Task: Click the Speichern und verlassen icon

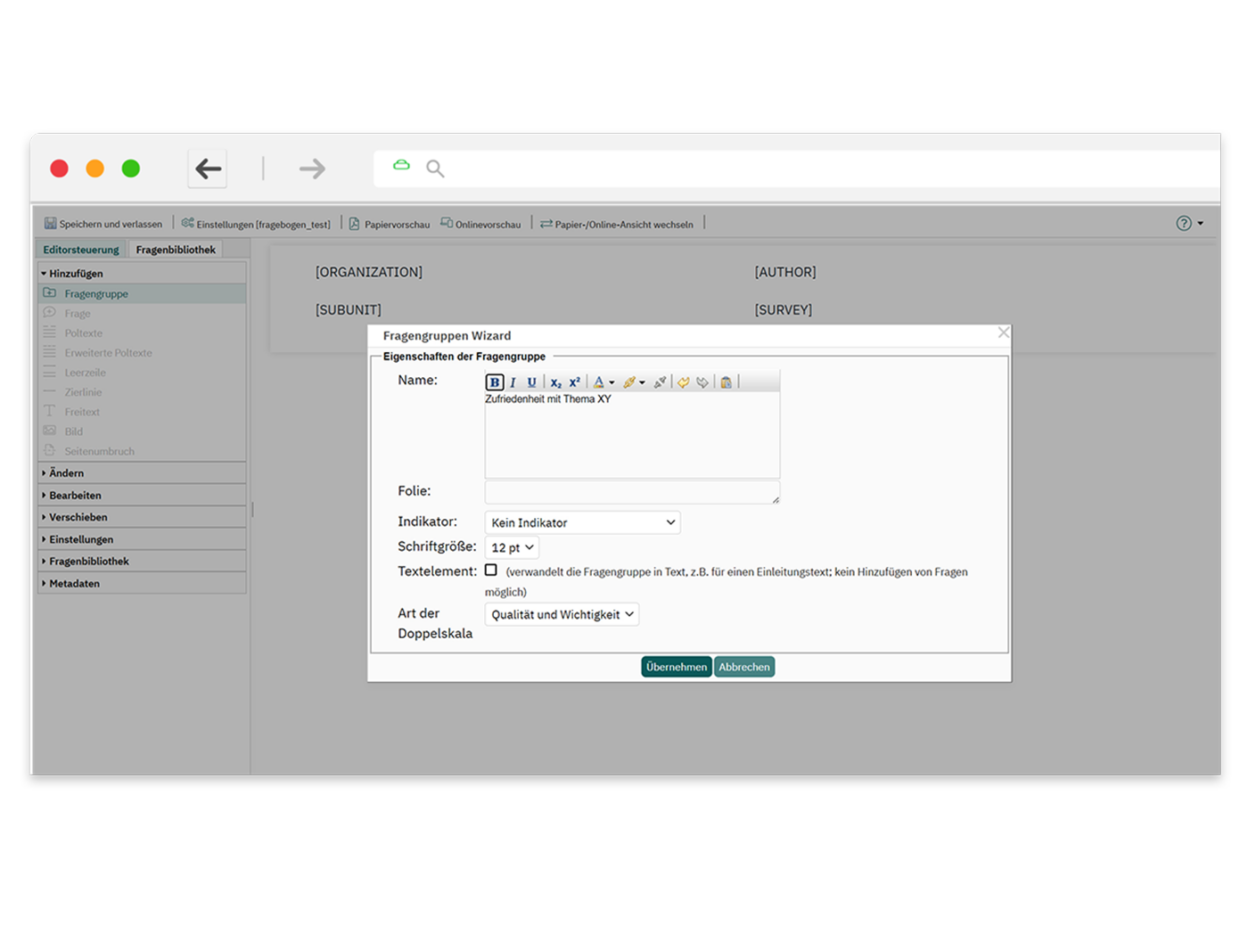Action: (50, 223)
